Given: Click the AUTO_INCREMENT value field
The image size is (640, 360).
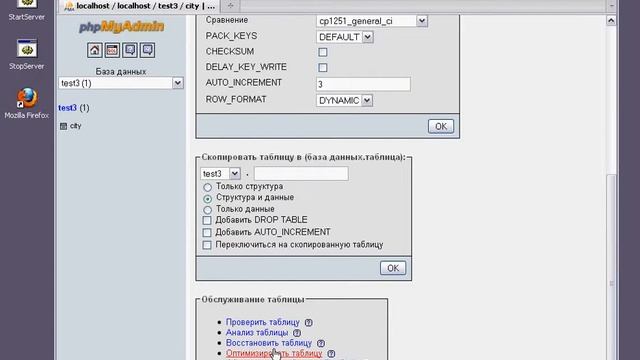Looking at the screenshot, I should pos(363,84).
